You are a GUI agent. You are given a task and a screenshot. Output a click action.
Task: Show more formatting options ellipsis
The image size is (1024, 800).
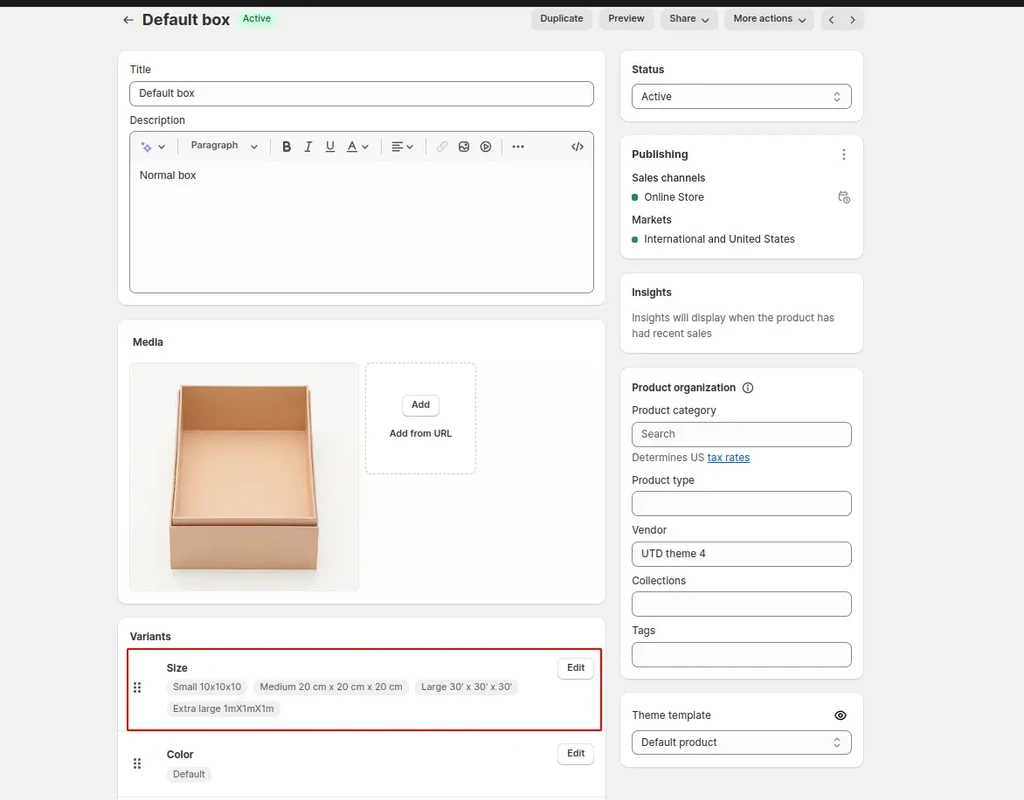[518, 147]
